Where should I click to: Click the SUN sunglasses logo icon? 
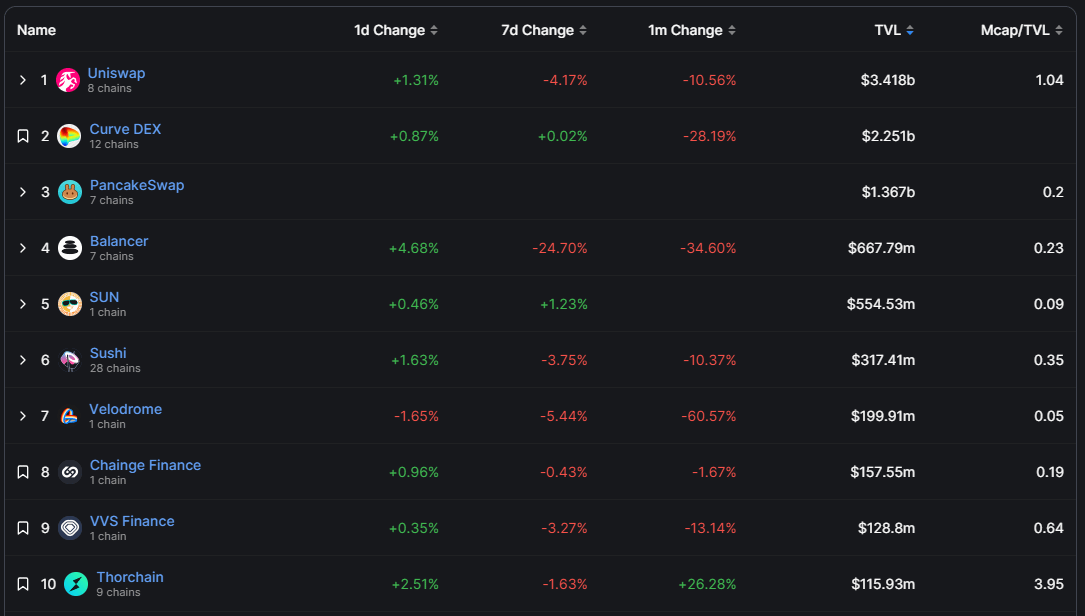pyautogui.click(x=70, y=304)
